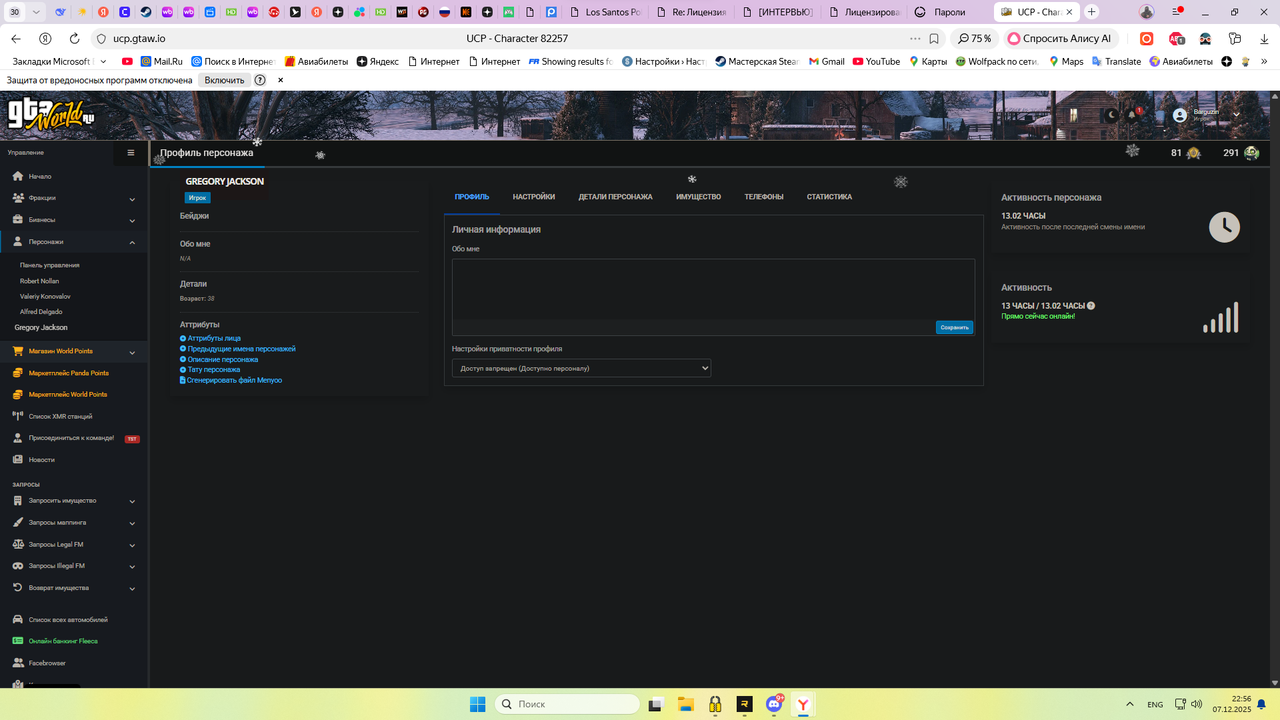The height and width of the screenshot is (720, 1280).
Task: Reload the page with the refresh icon
Action: 74,38
